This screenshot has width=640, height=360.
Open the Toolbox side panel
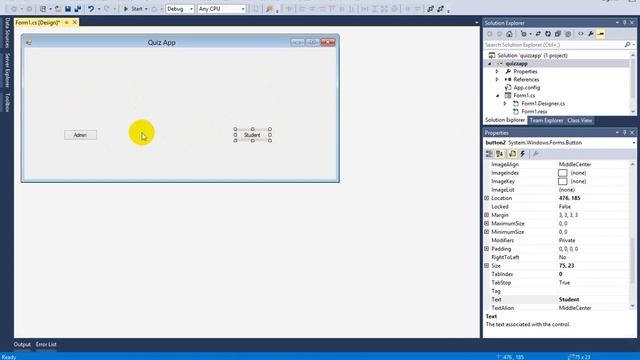coord(7,102)
